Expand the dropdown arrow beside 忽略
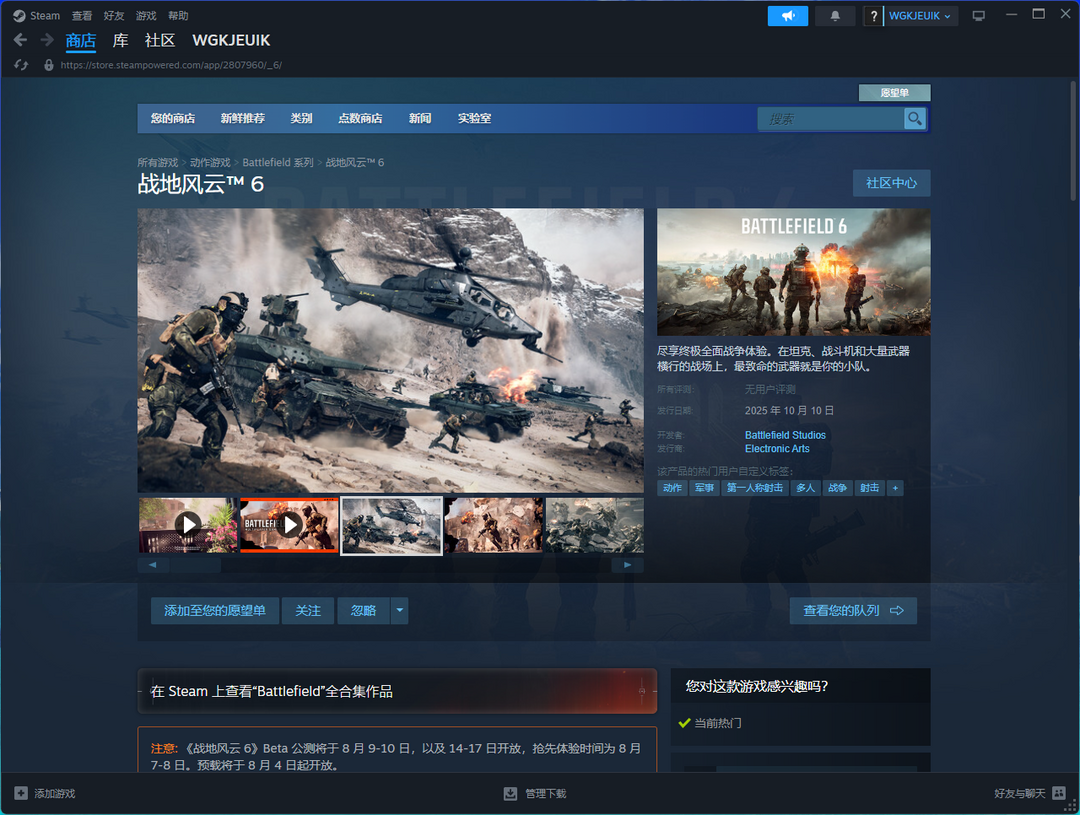The width and height of the screenshot is (1080, 815). coord(399,610)
